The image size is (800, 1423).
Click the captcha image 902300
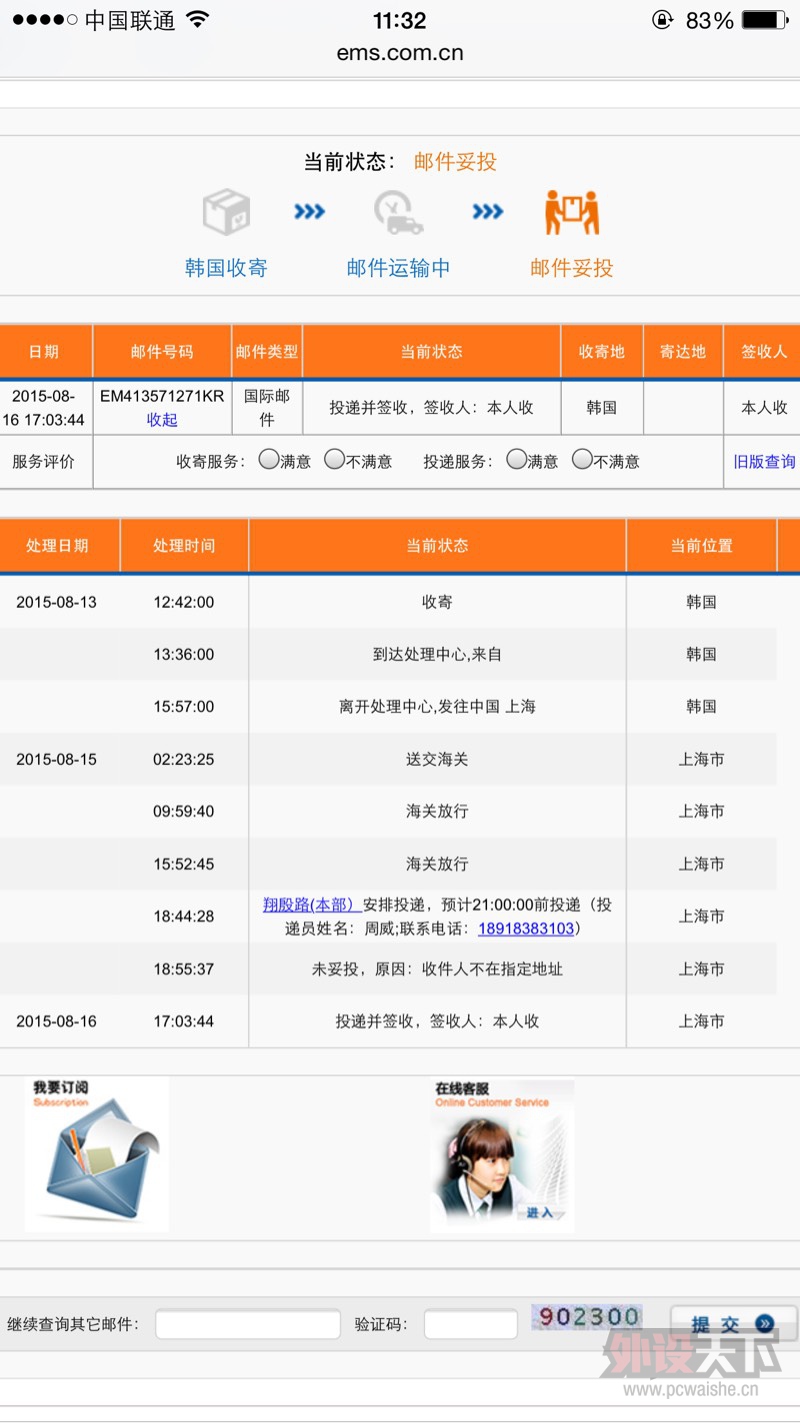click(587, 1317)
